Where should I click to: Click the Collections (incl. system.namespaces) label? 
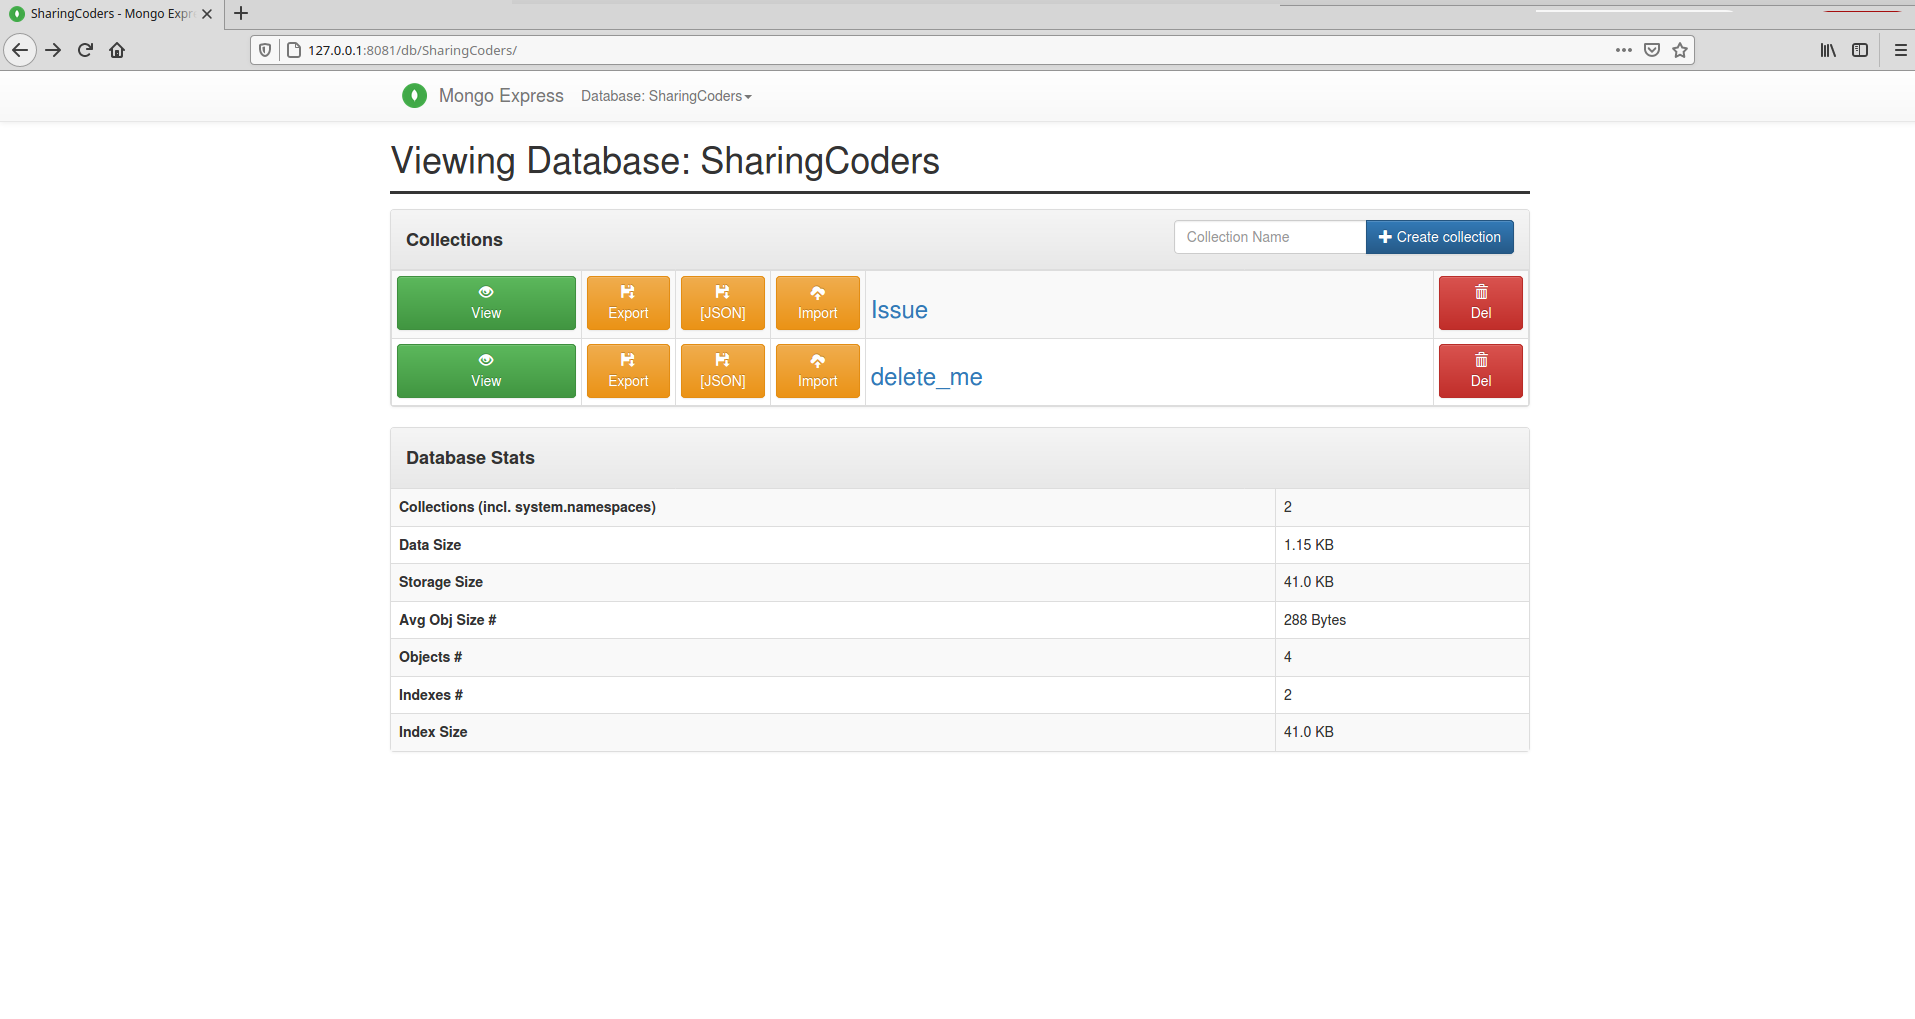coord(527,507)
